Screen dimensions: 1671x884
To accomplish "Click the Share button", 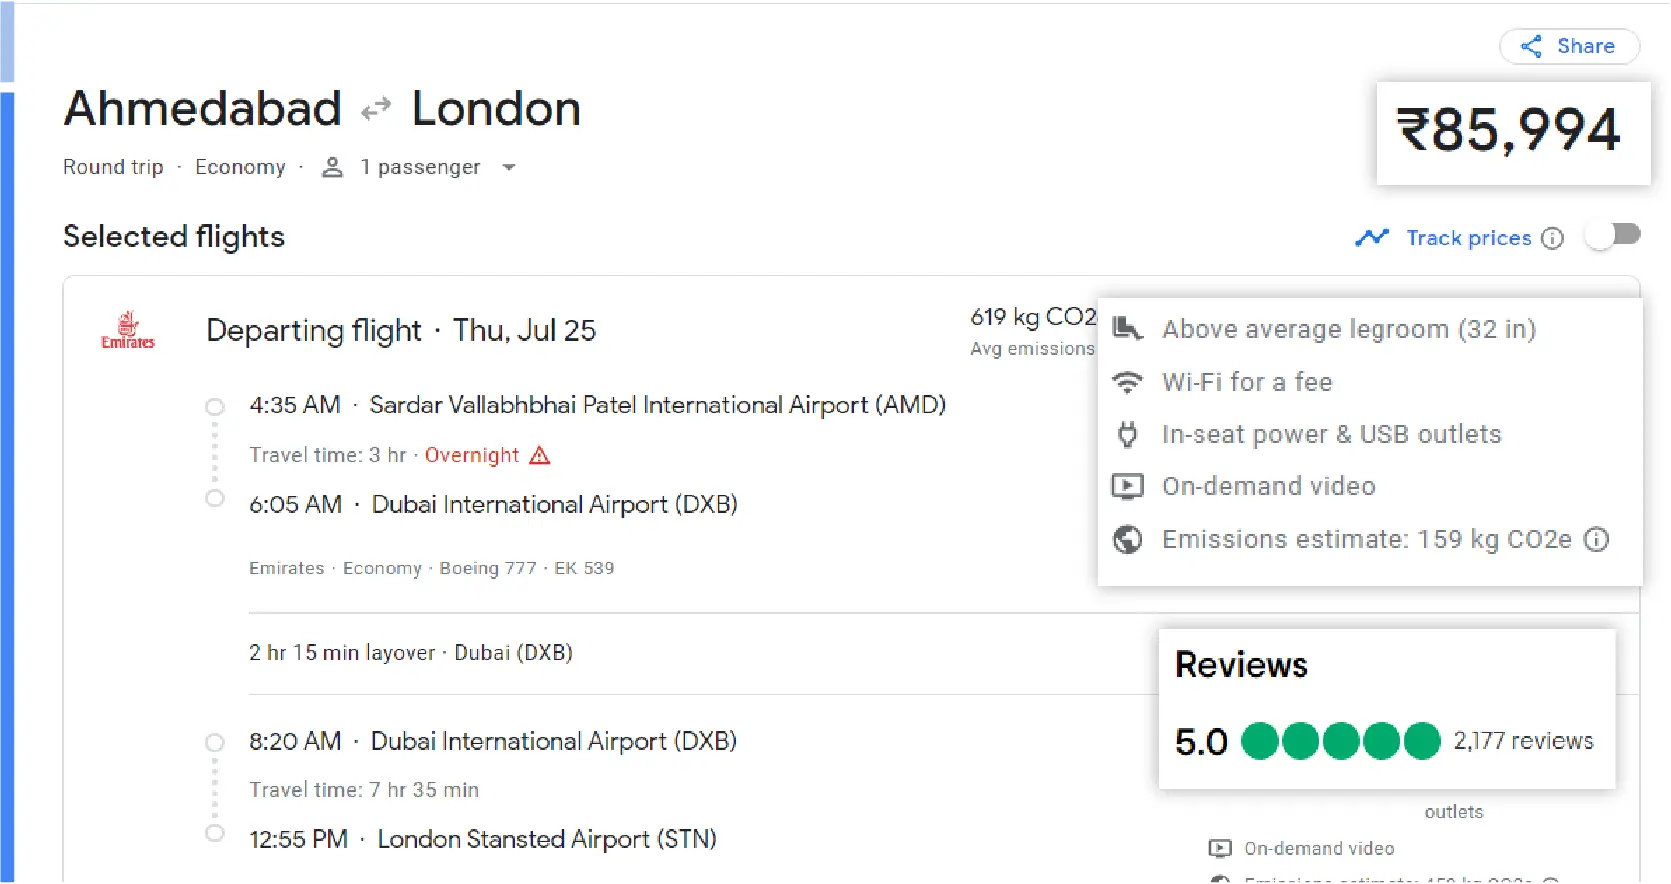I will tap(1568, 46).
